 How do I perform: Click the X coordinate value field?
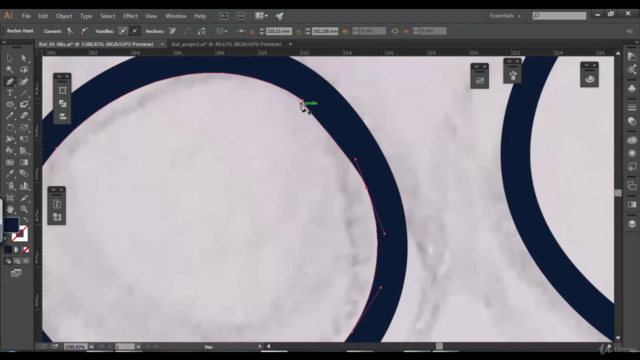279,31
